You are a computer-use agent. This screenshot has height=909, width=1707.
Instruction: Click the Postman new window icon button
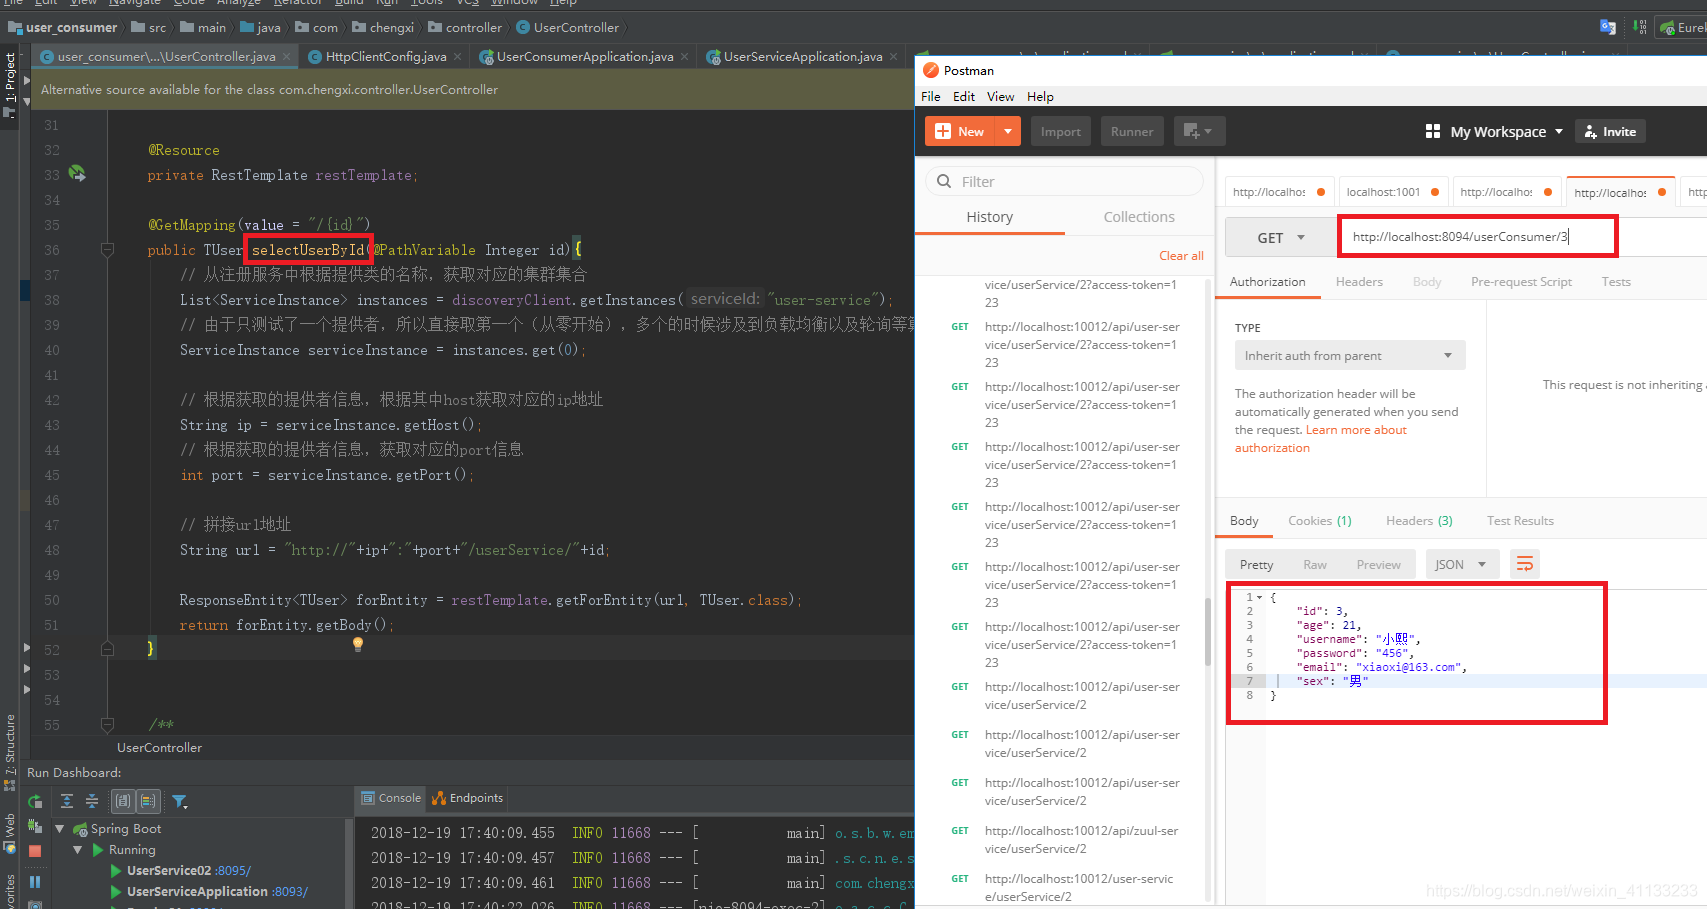1198,131
